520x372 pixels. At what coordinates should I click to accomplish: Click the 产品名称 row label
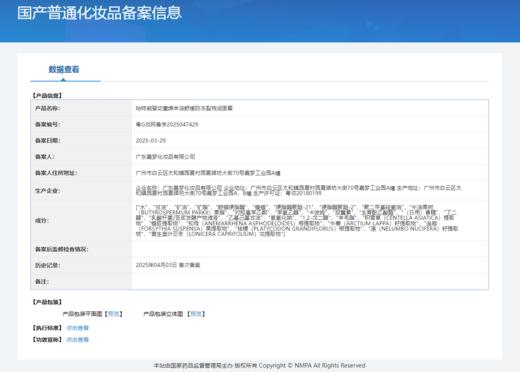[48, 108]
